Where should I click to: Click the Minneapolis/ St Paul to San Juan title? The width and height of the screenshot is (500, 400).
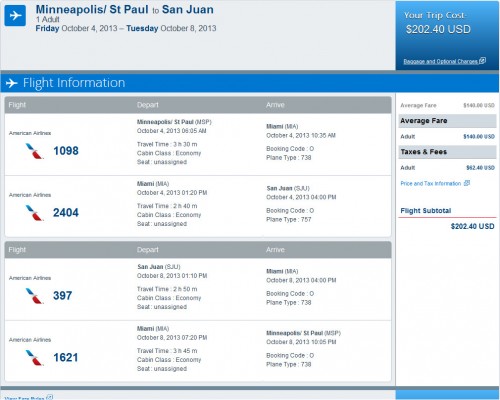[125, 10]
